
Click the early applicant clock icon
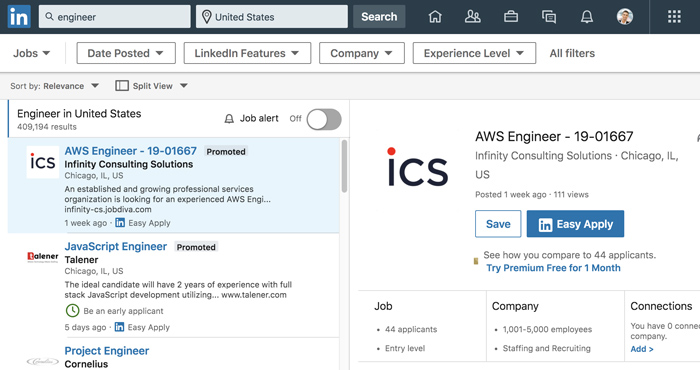[72, 311]
